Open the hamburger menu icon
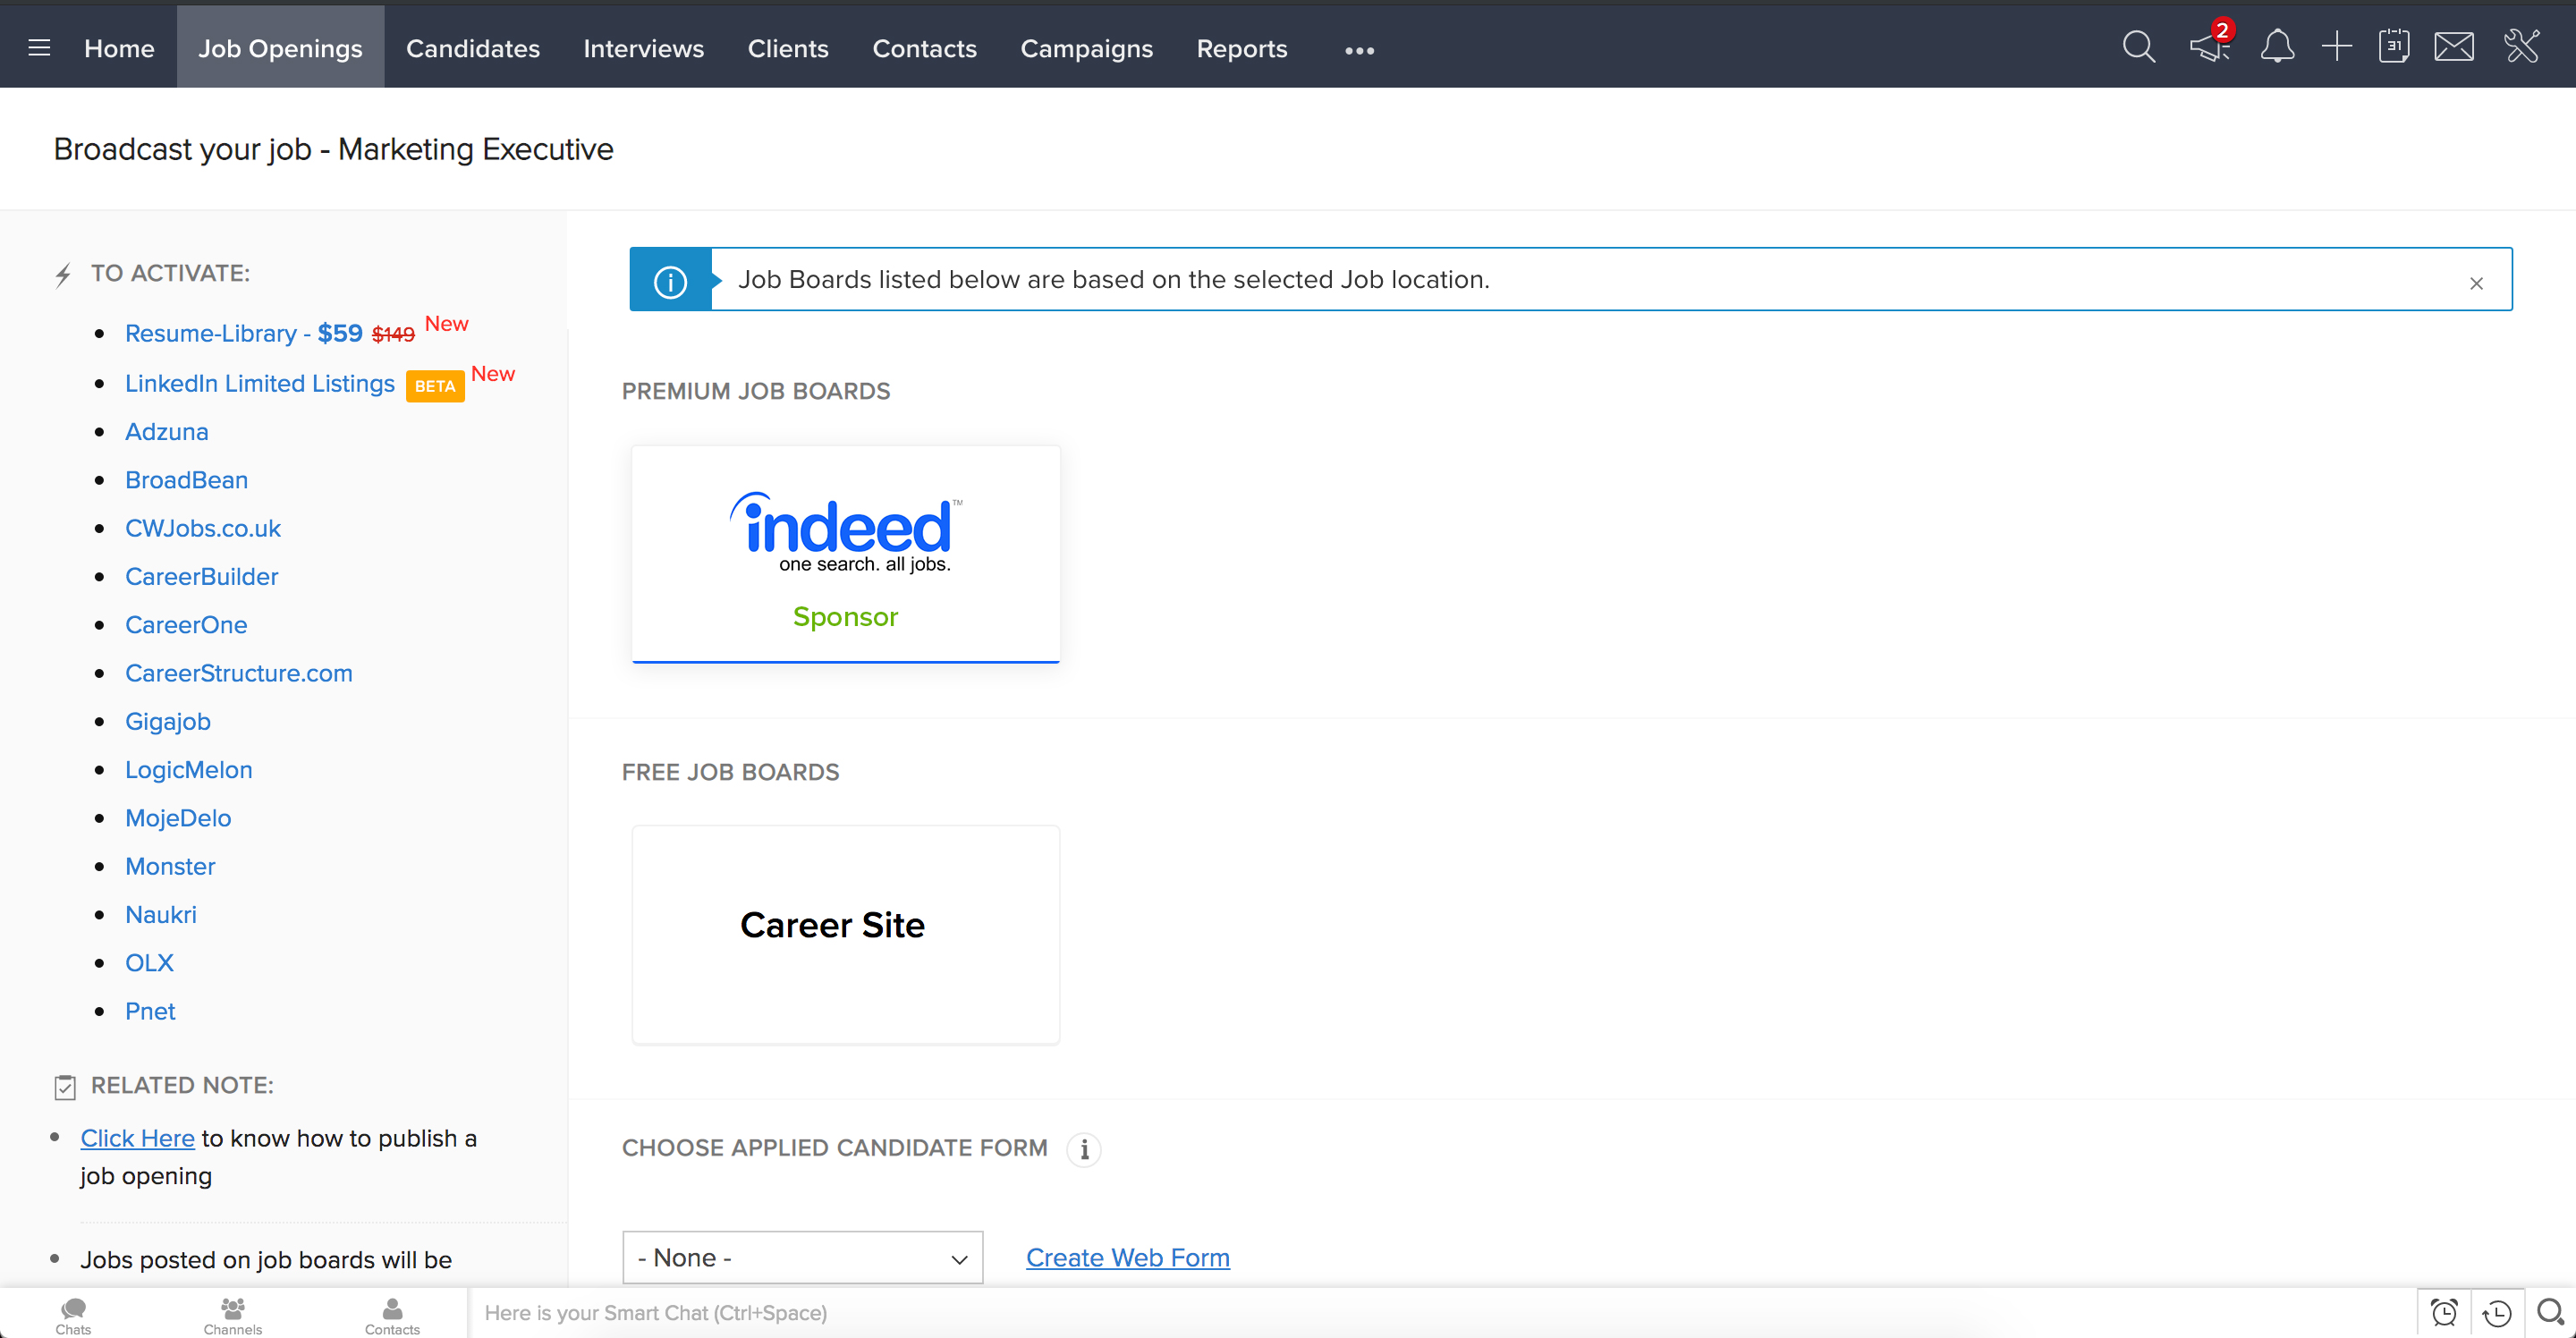 point(39,48)
